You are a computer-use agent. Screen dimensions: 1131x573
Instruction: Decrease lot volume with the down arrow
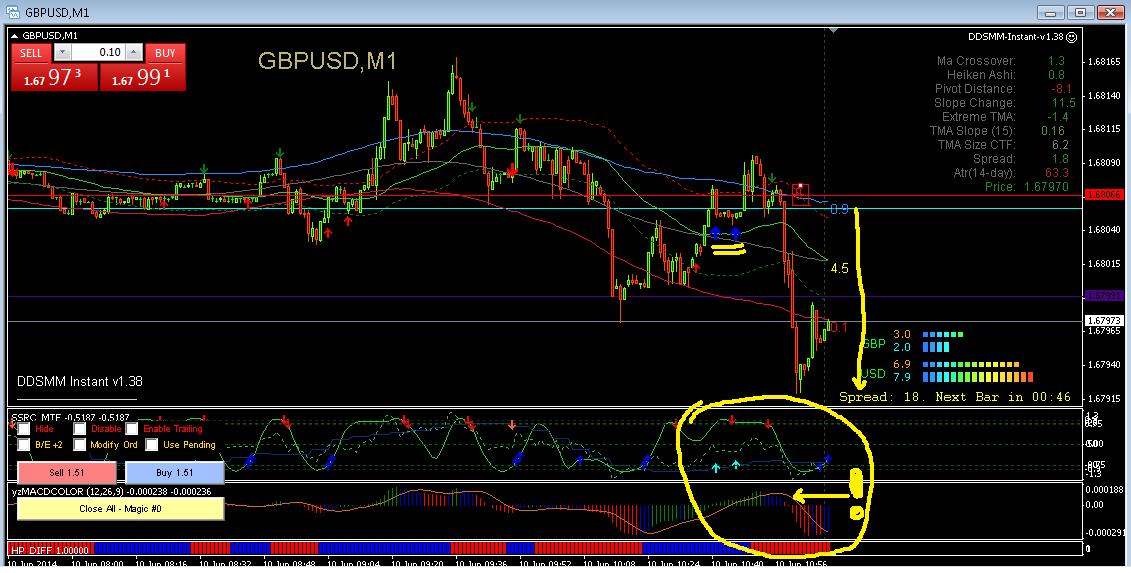[62, 53]
